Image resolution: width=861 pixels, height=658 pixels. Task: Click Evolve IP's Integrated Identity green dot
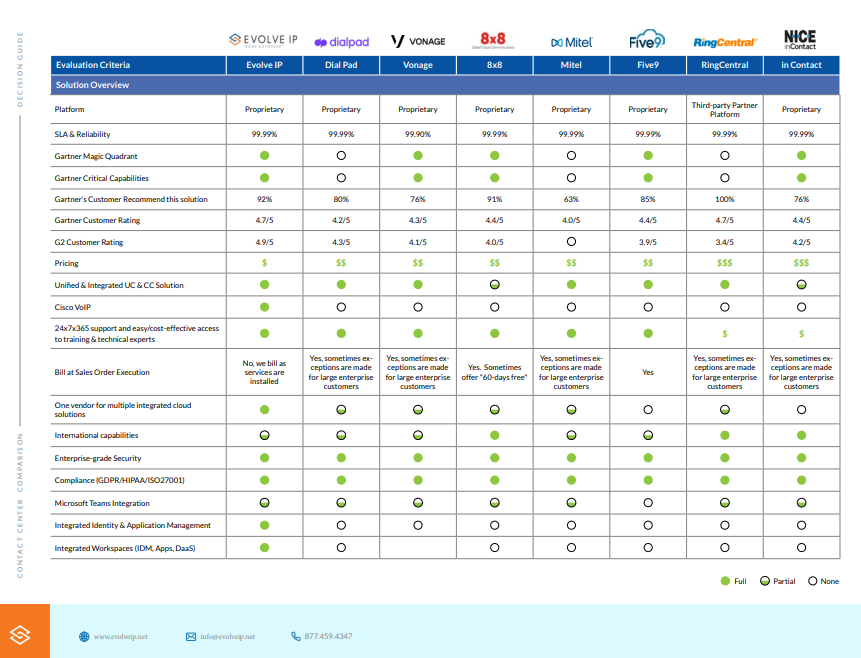(x=265, y=525)
